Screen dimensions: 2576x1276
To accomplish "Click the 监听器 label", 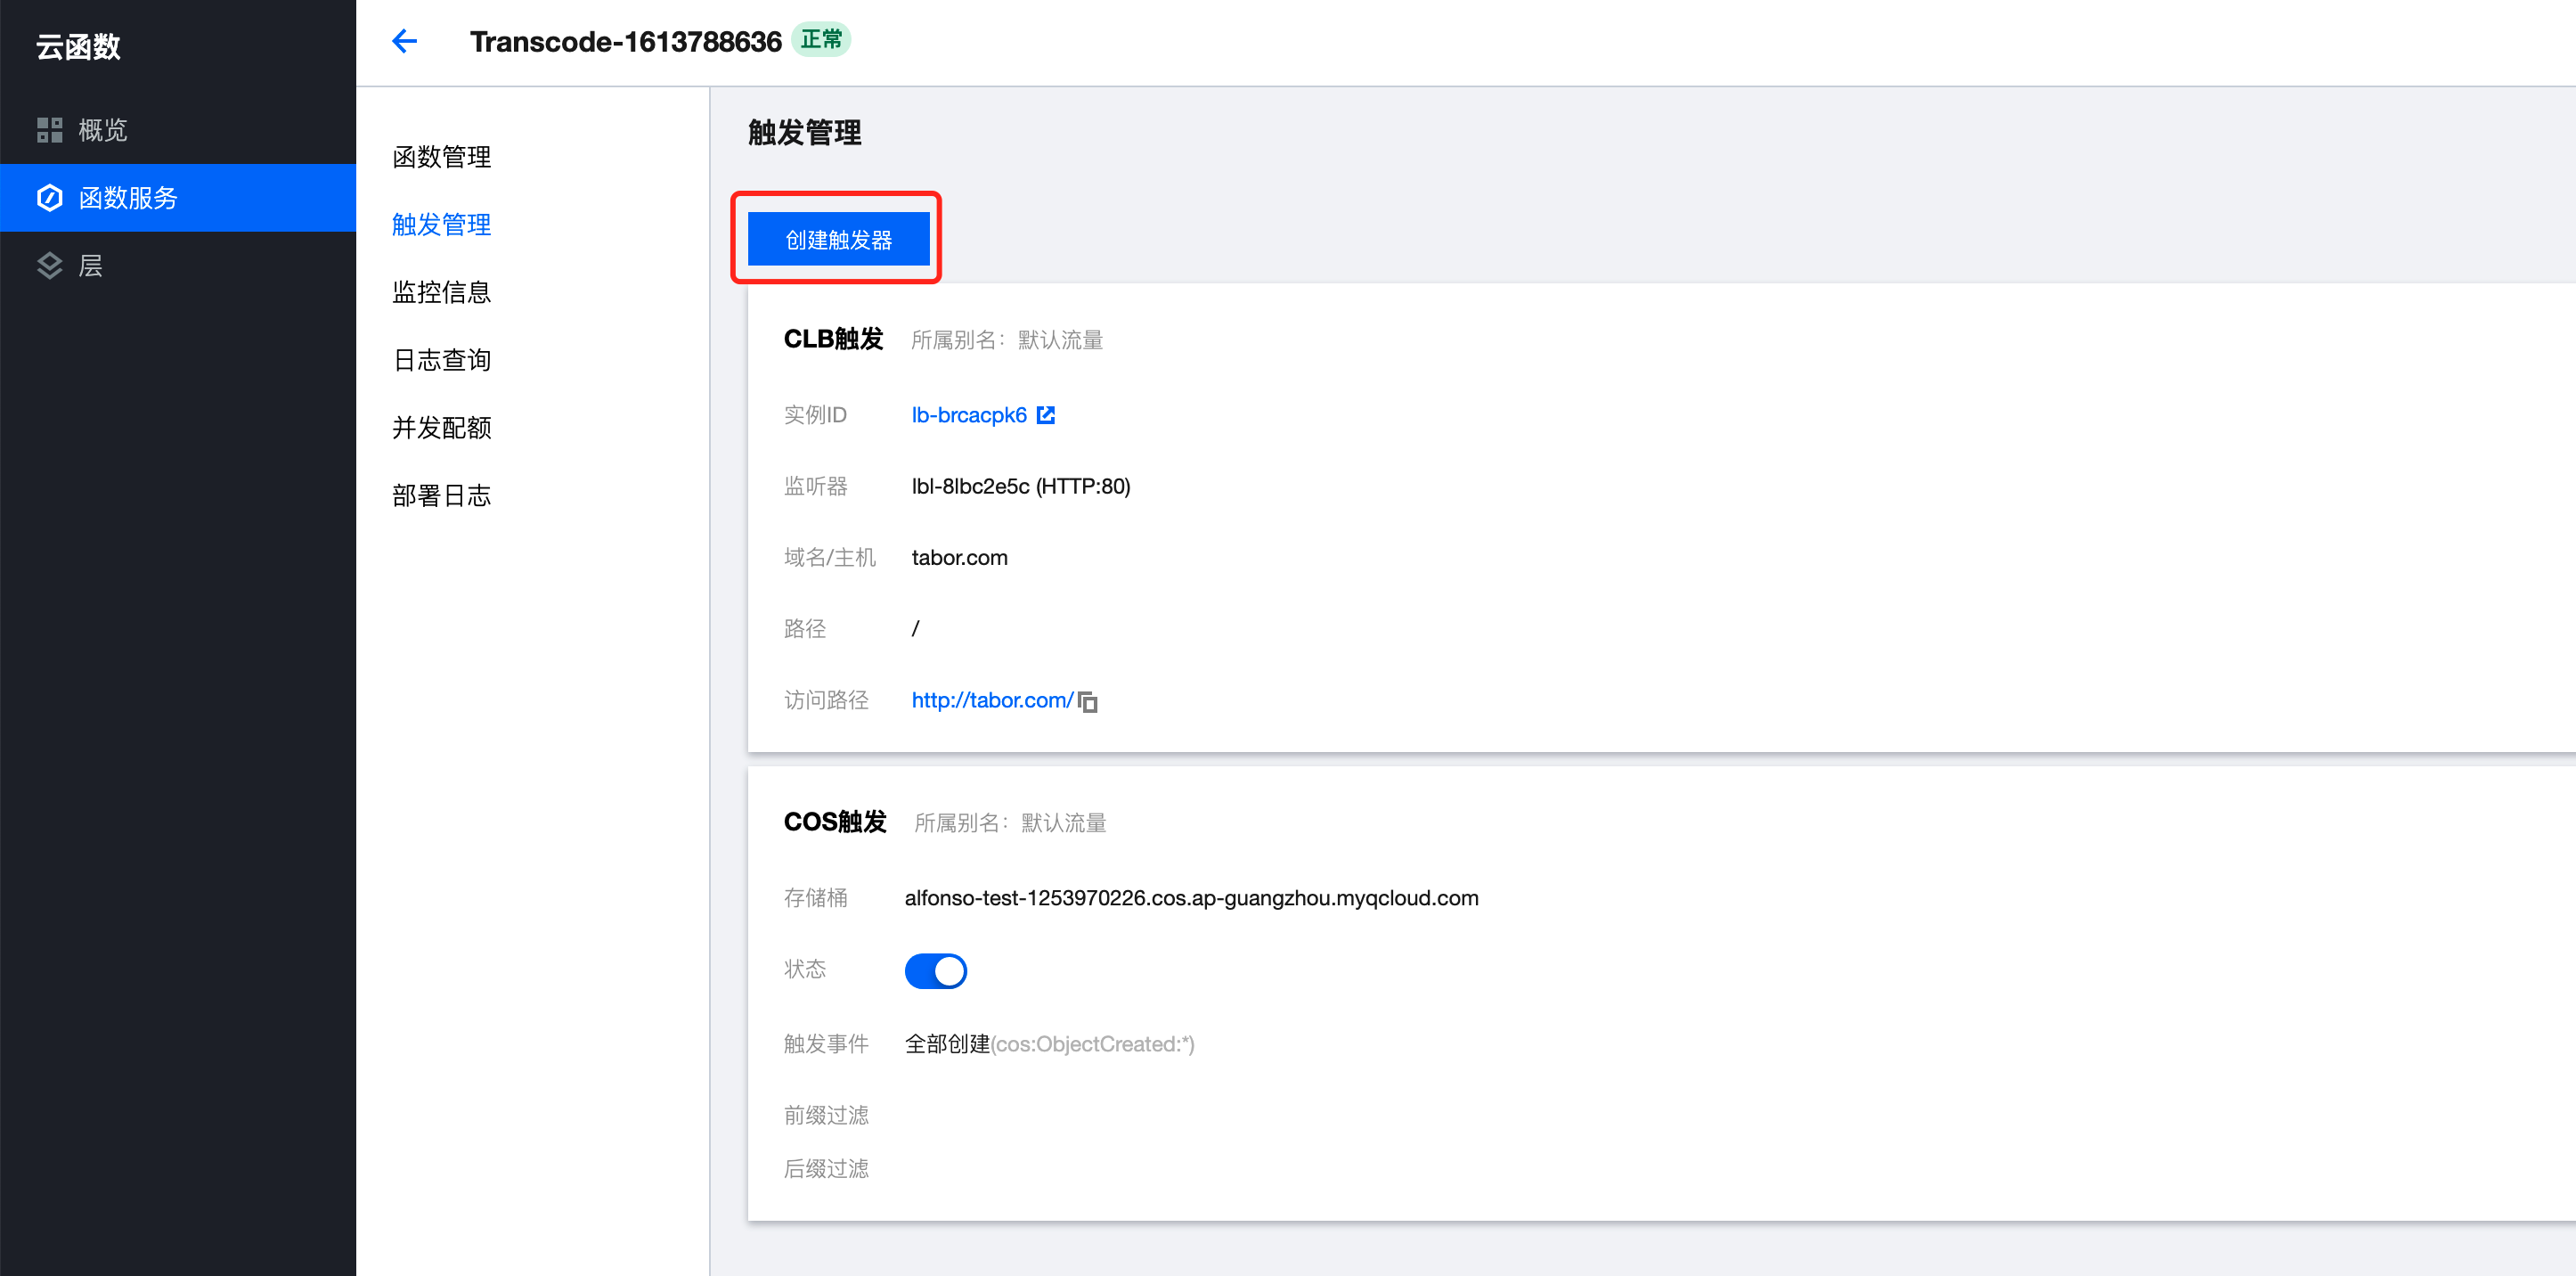I will 815,487.
